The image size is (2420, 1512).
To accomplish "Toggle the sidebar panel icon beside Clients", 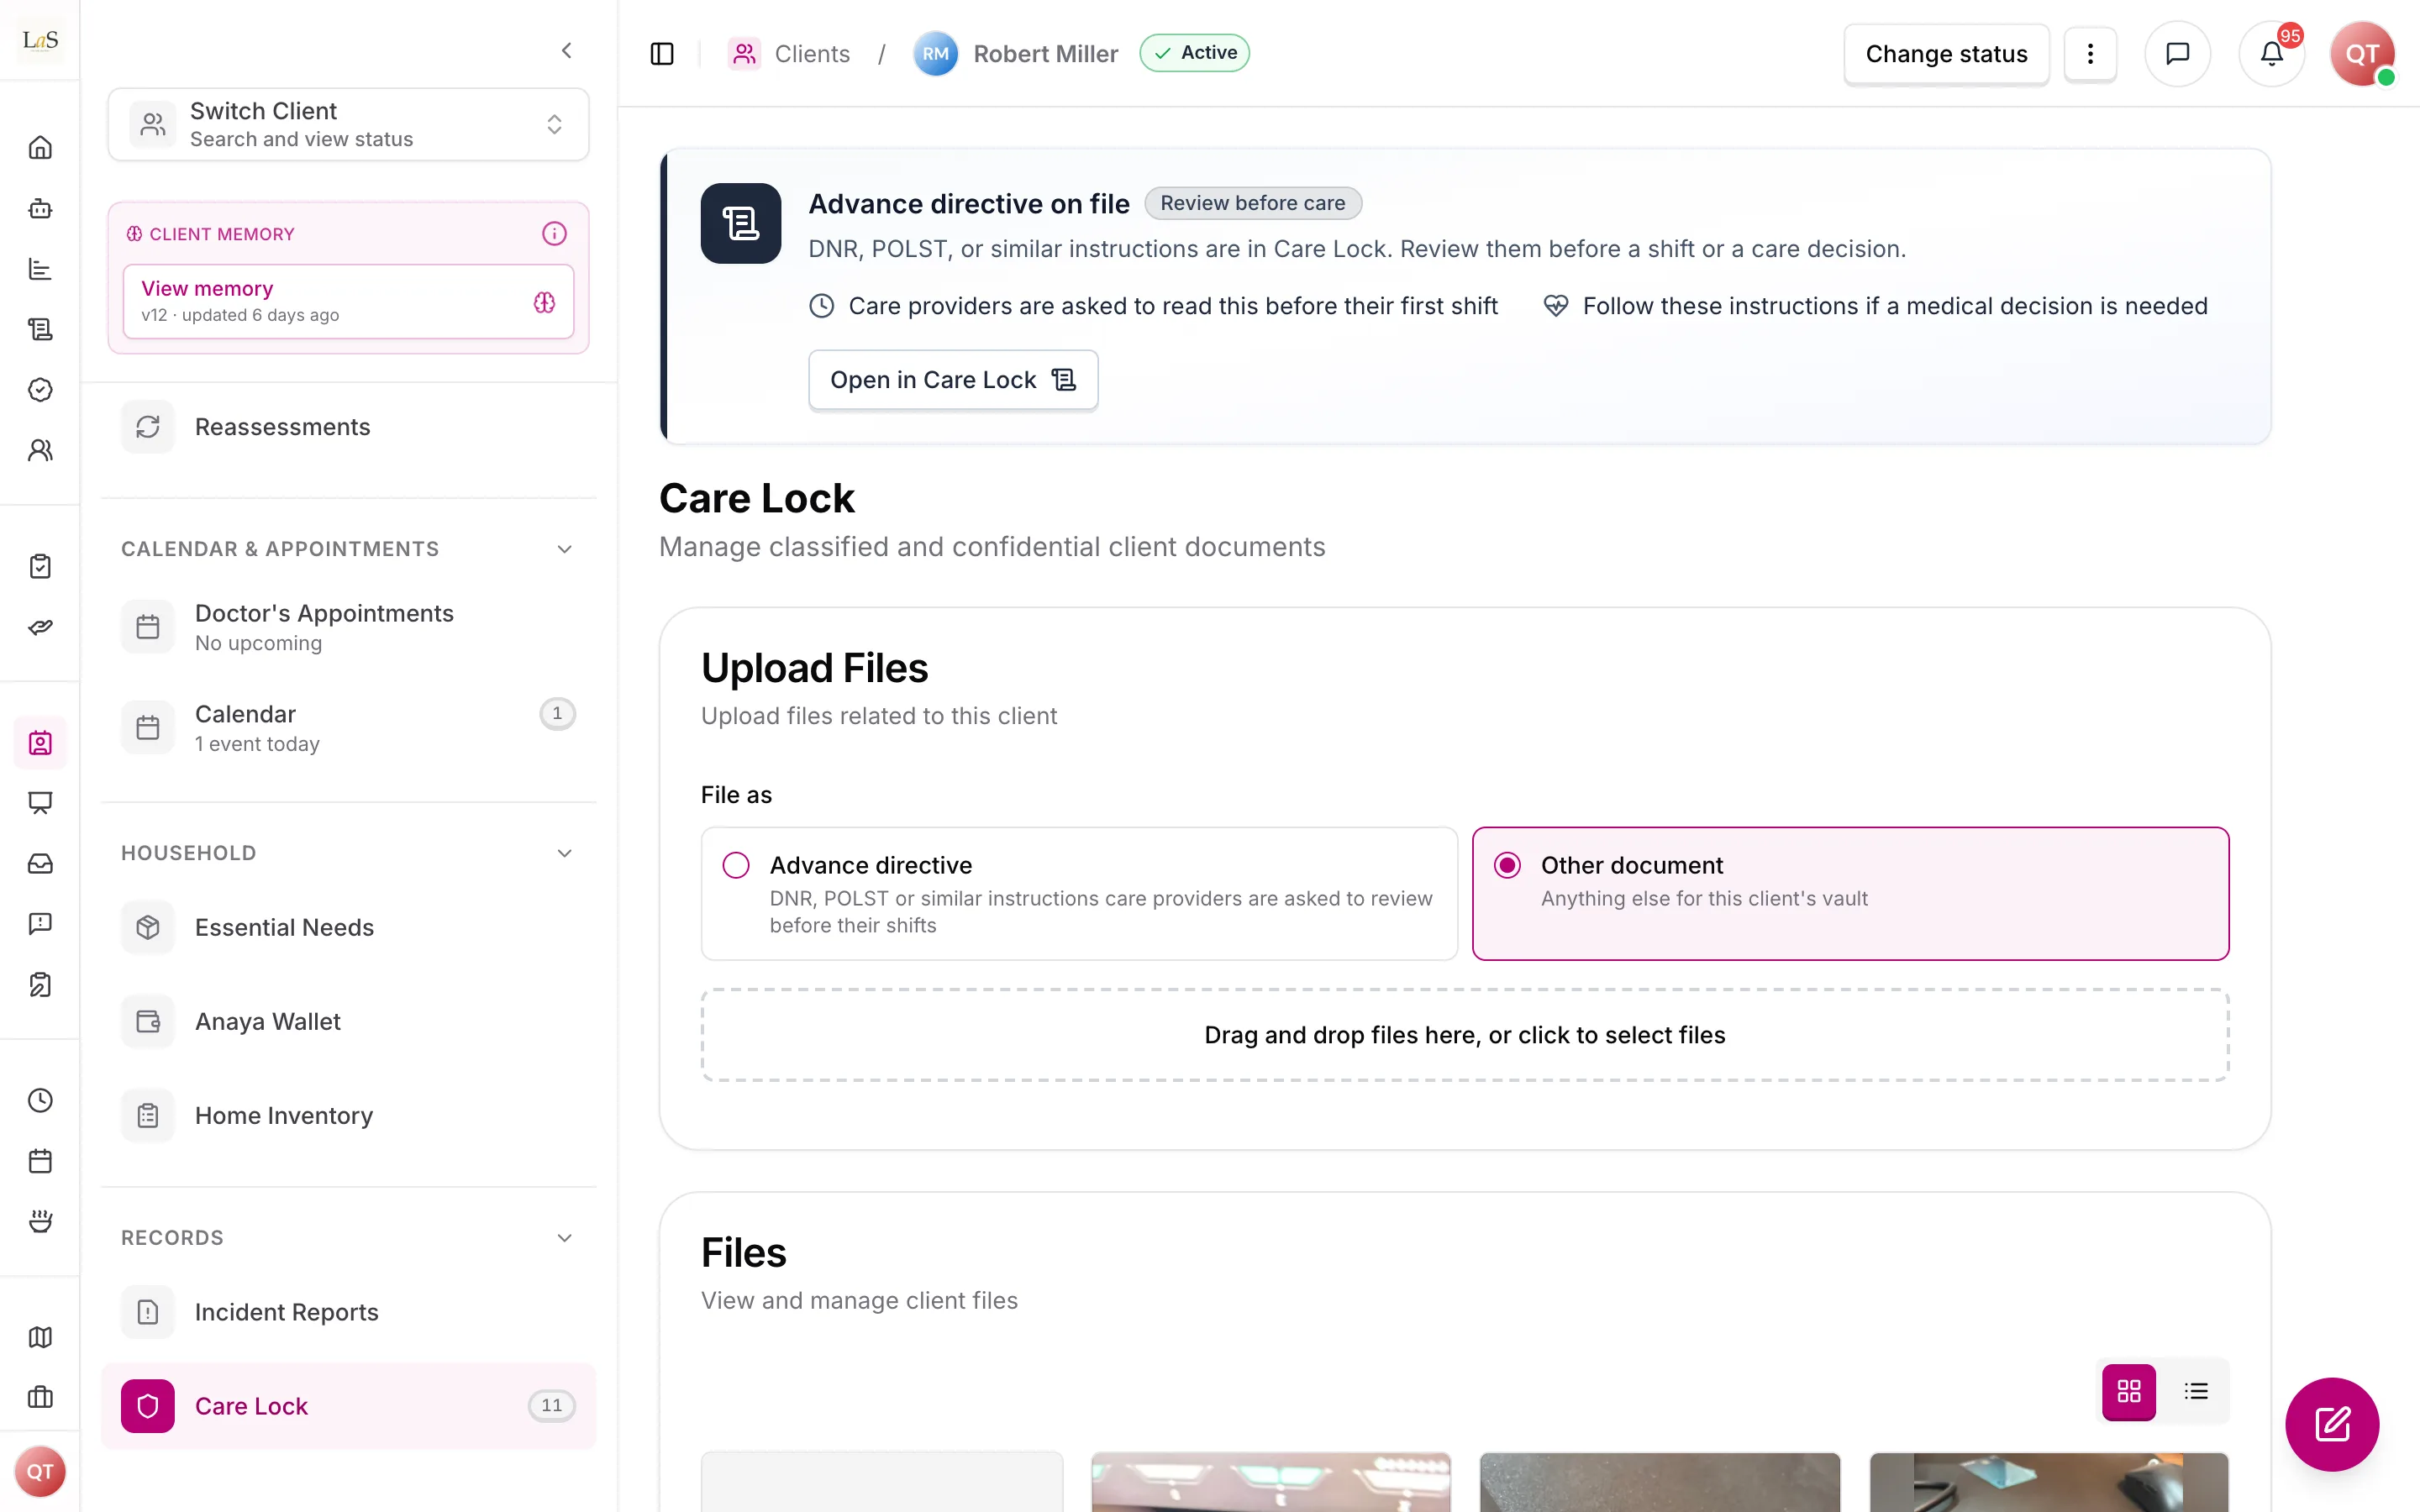I will [662, 54].
